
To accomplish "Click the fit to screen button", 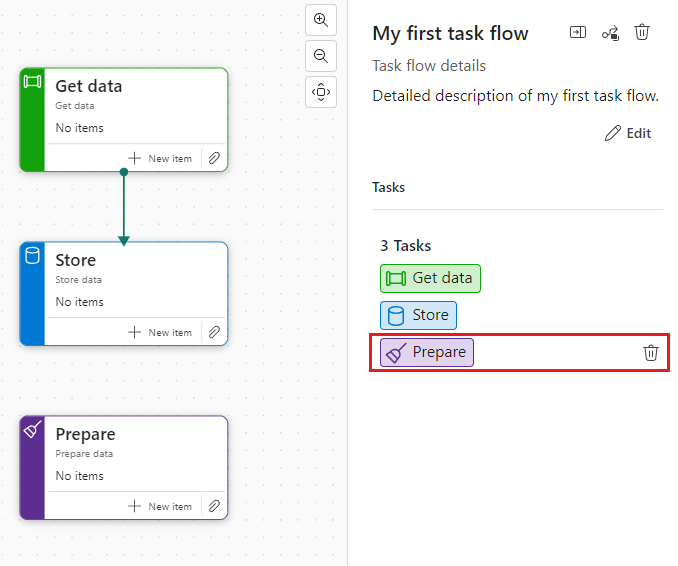I will click(x=320, y=92).
